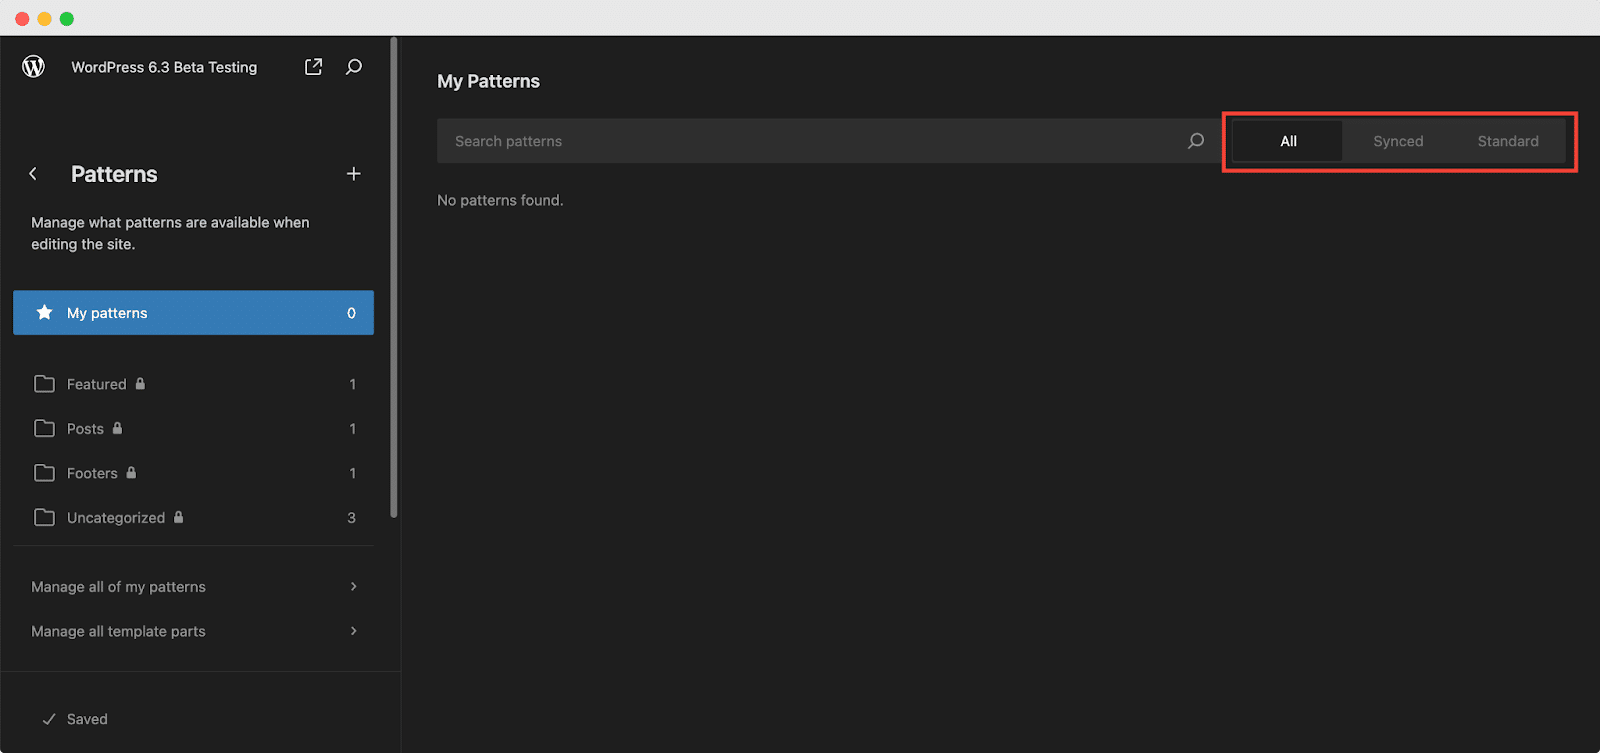Create pattern with the plus icon
This screenshot has width=1600, height=753.
click(x=353, y=174)
